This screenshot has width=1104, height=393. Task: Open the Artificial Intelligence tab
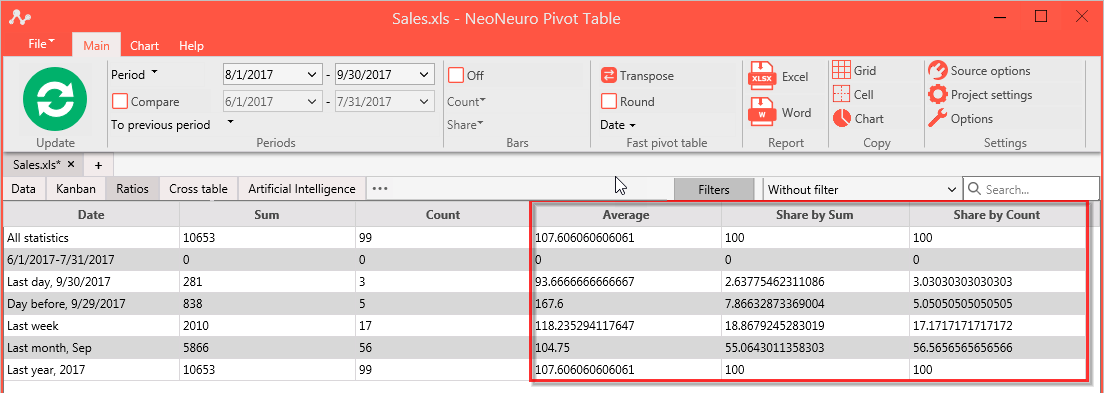pyautogui.click(x=302, y=189)
